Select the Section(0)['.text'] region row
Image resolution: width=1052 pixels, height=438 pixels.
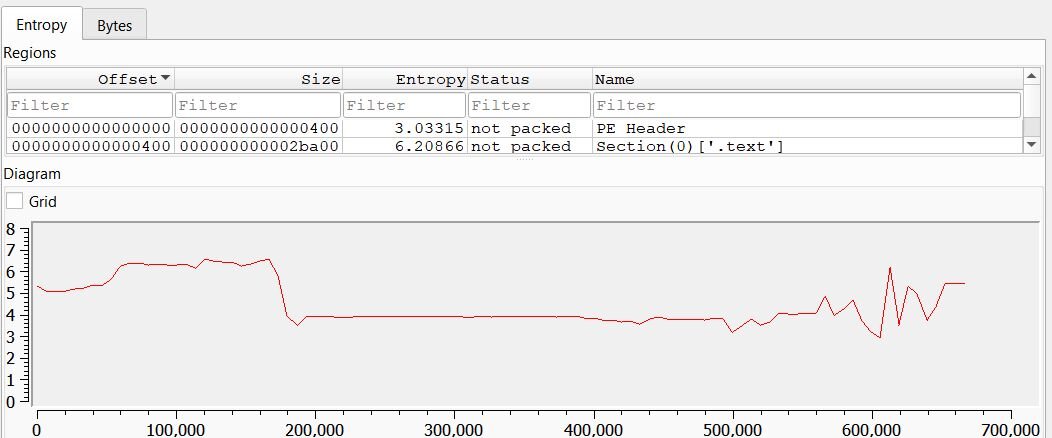pyautogui.click(x=689, y=146)
